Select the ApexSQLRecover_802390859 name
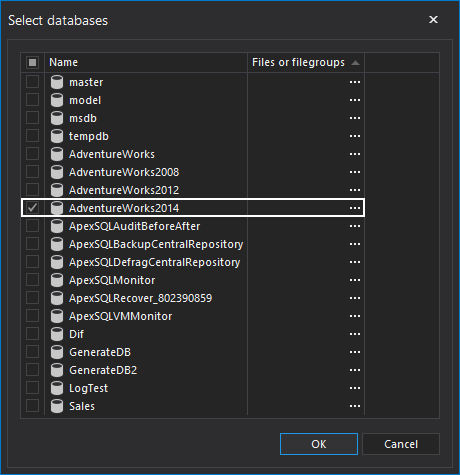Image resolution: width=460 pixels, height=475 pixels. [x=140, y=298]
